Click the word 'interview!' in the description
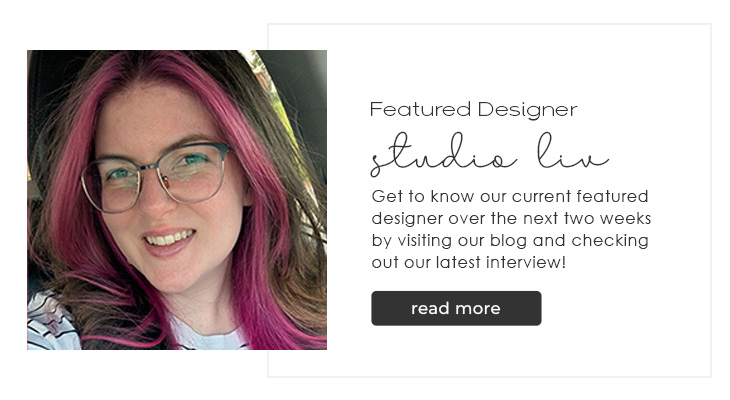Screen dimensions: 730x400 pos(526,262)
